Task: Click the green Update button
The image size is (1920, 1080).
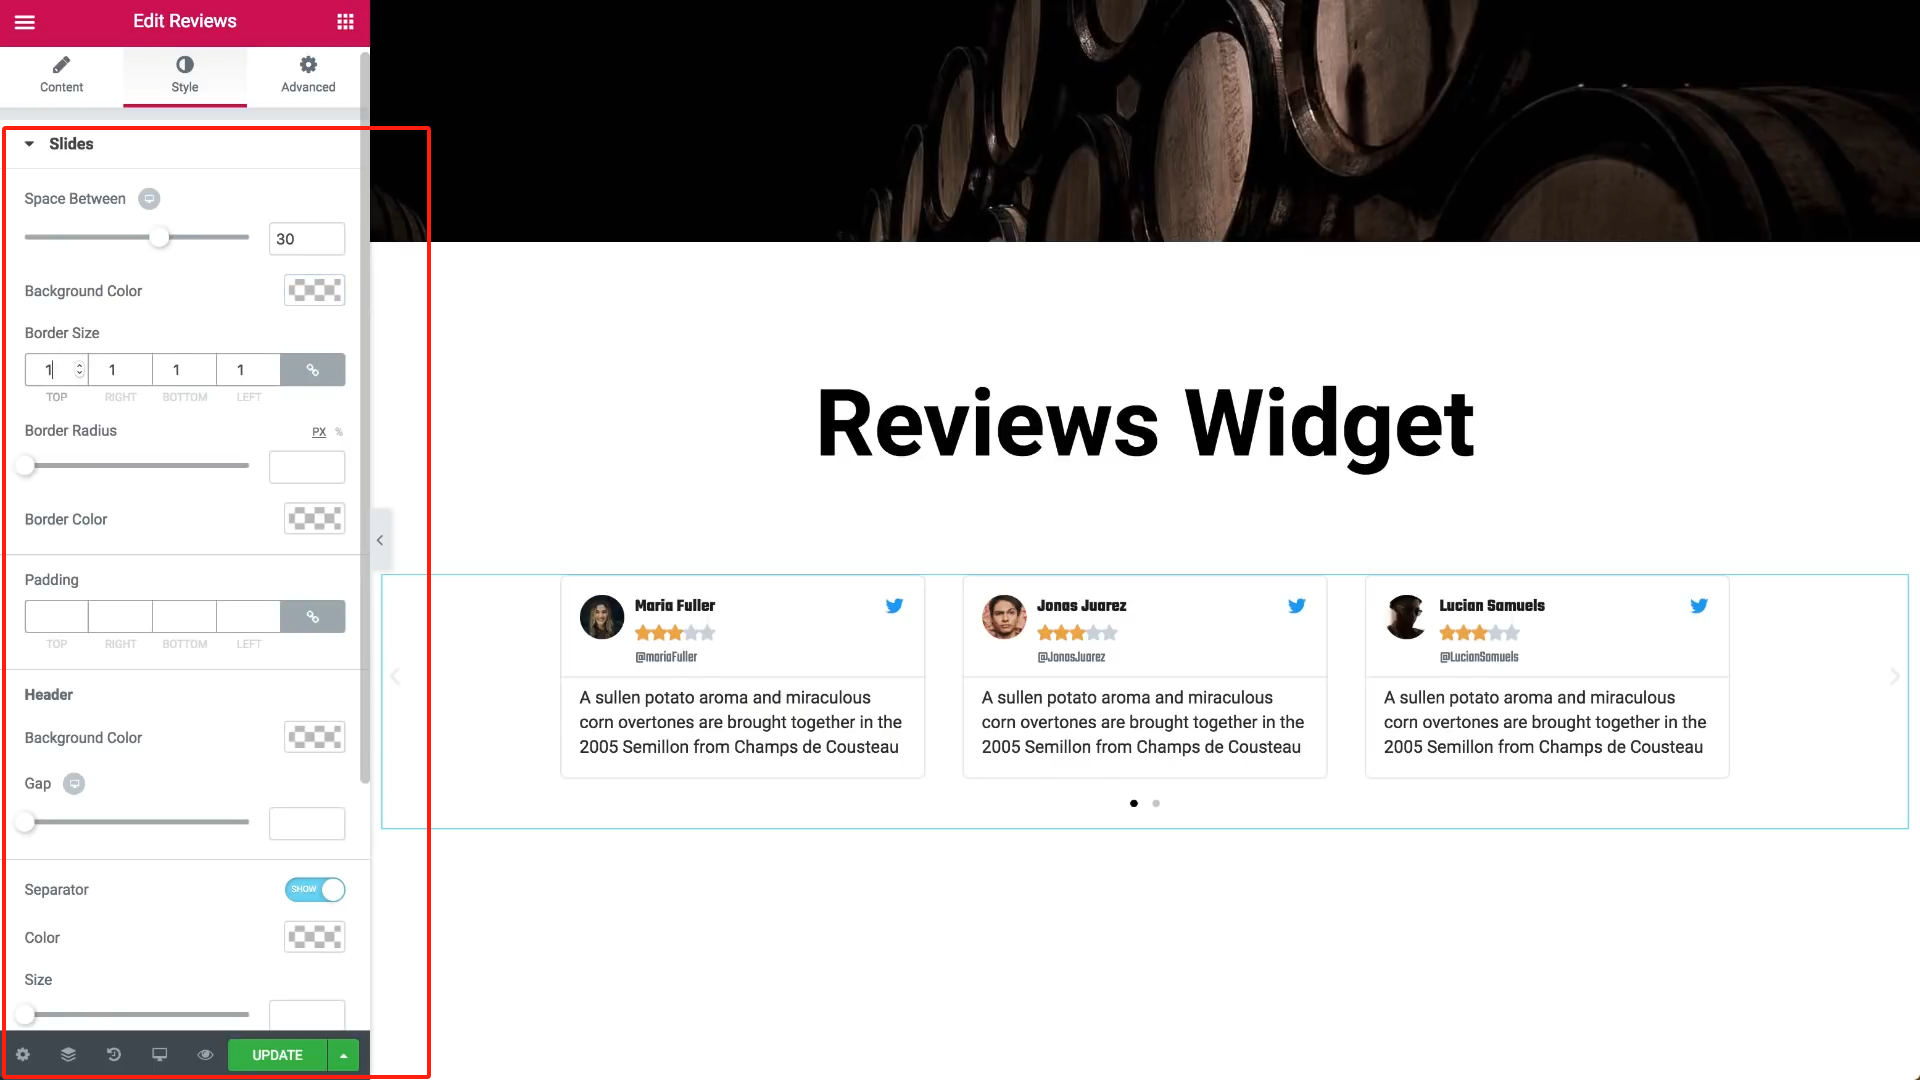Action: coord(277,1055)
